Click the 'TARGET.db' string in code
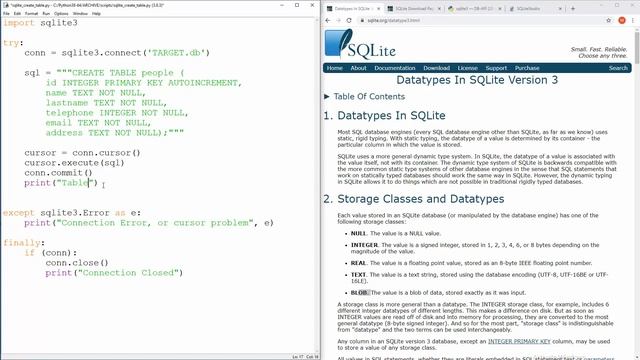The image size is (640, 360). tap(176, 53)
